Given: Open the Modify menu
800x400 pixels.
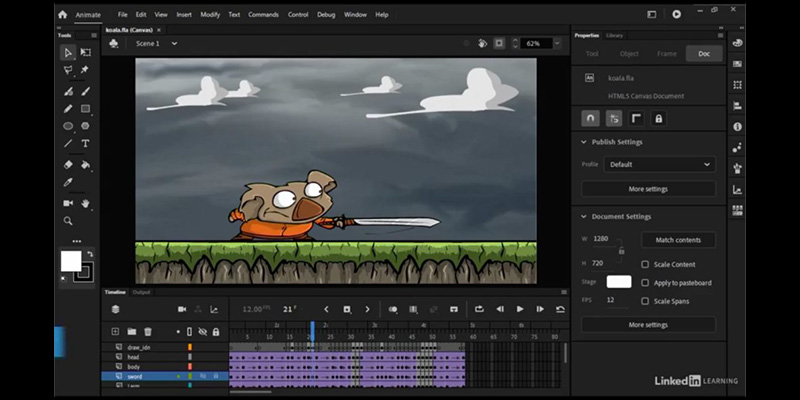Looking at the screenshot, I should point(210,15).
